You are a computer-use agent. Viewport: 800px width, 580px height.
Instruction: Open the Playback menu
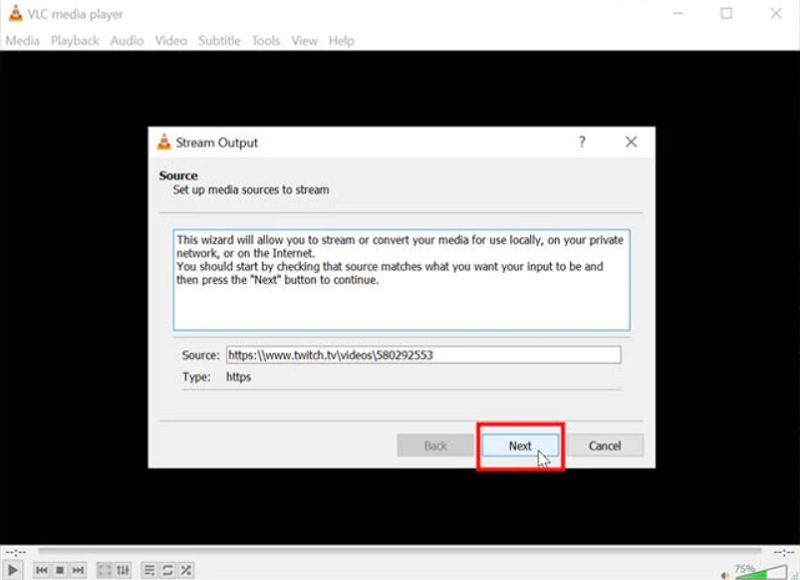coord(73,40)
